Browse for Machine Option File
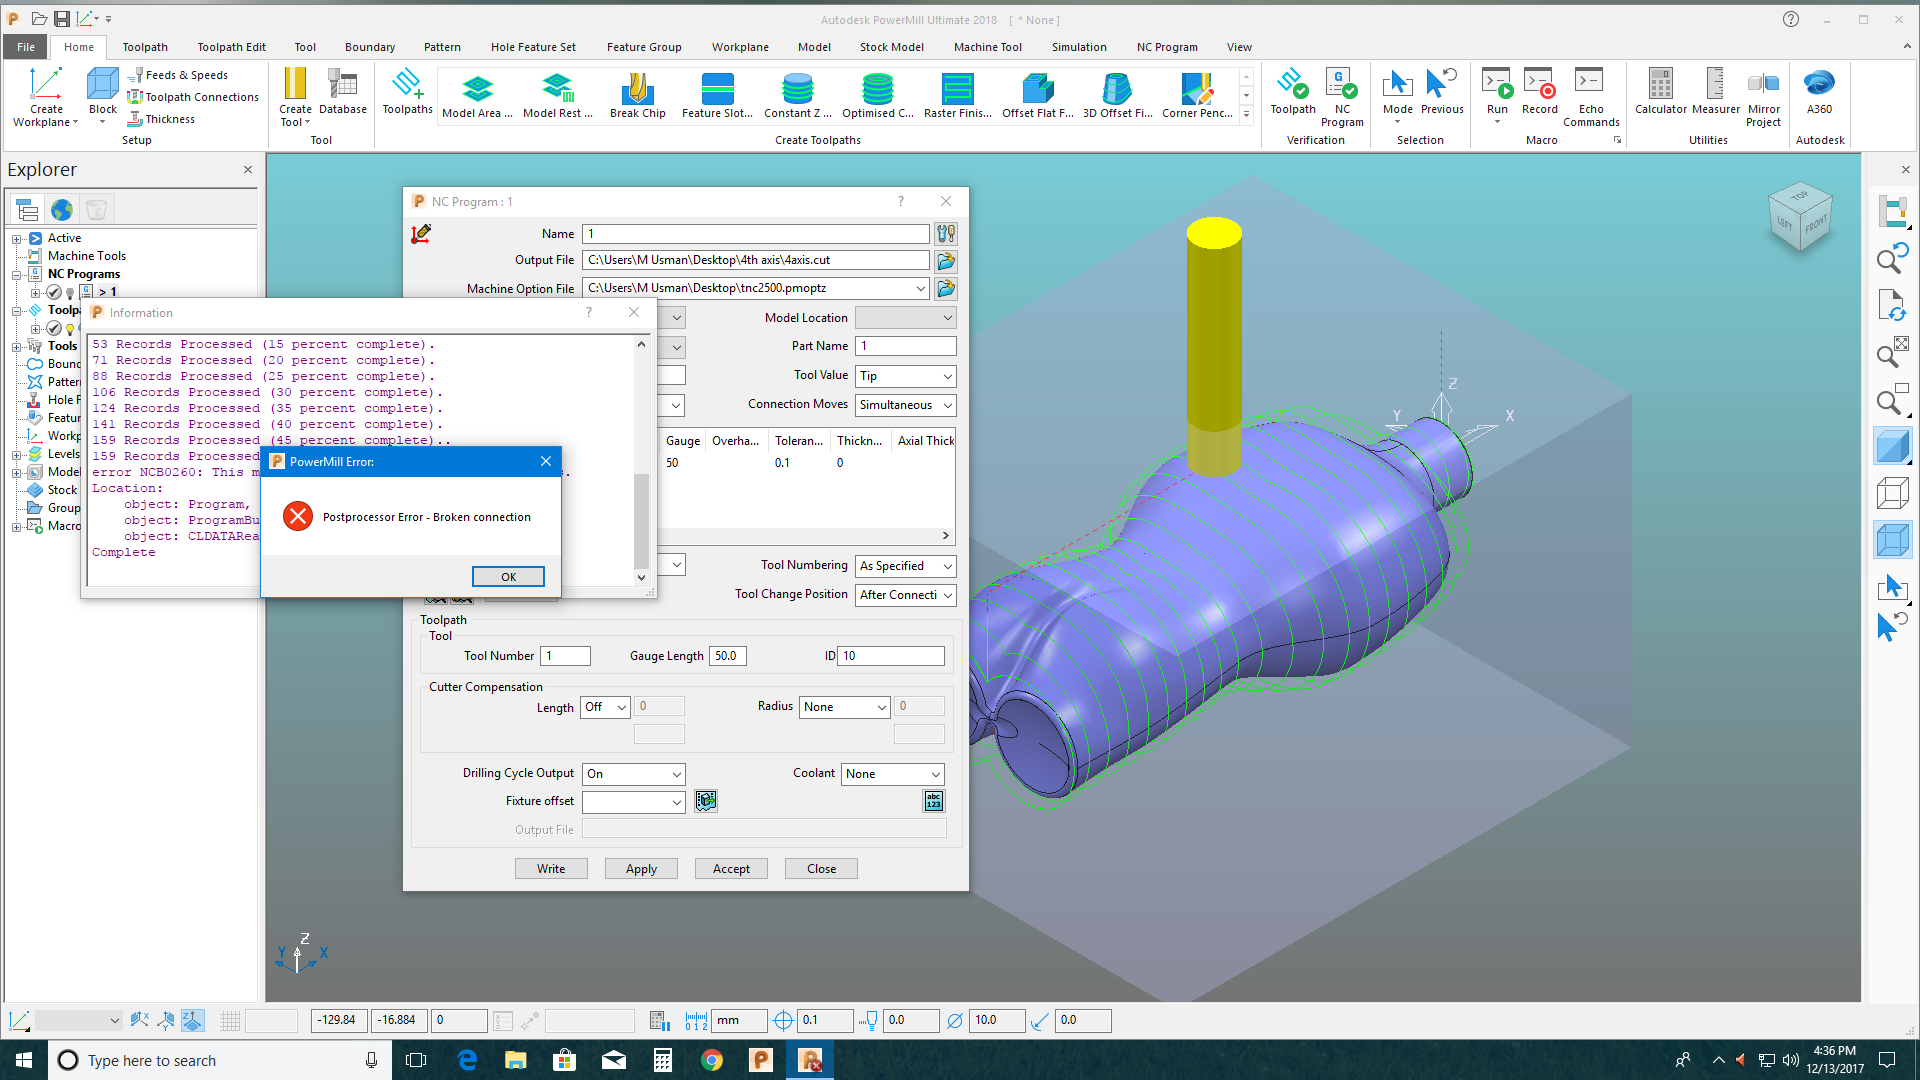 coord(946,289)
